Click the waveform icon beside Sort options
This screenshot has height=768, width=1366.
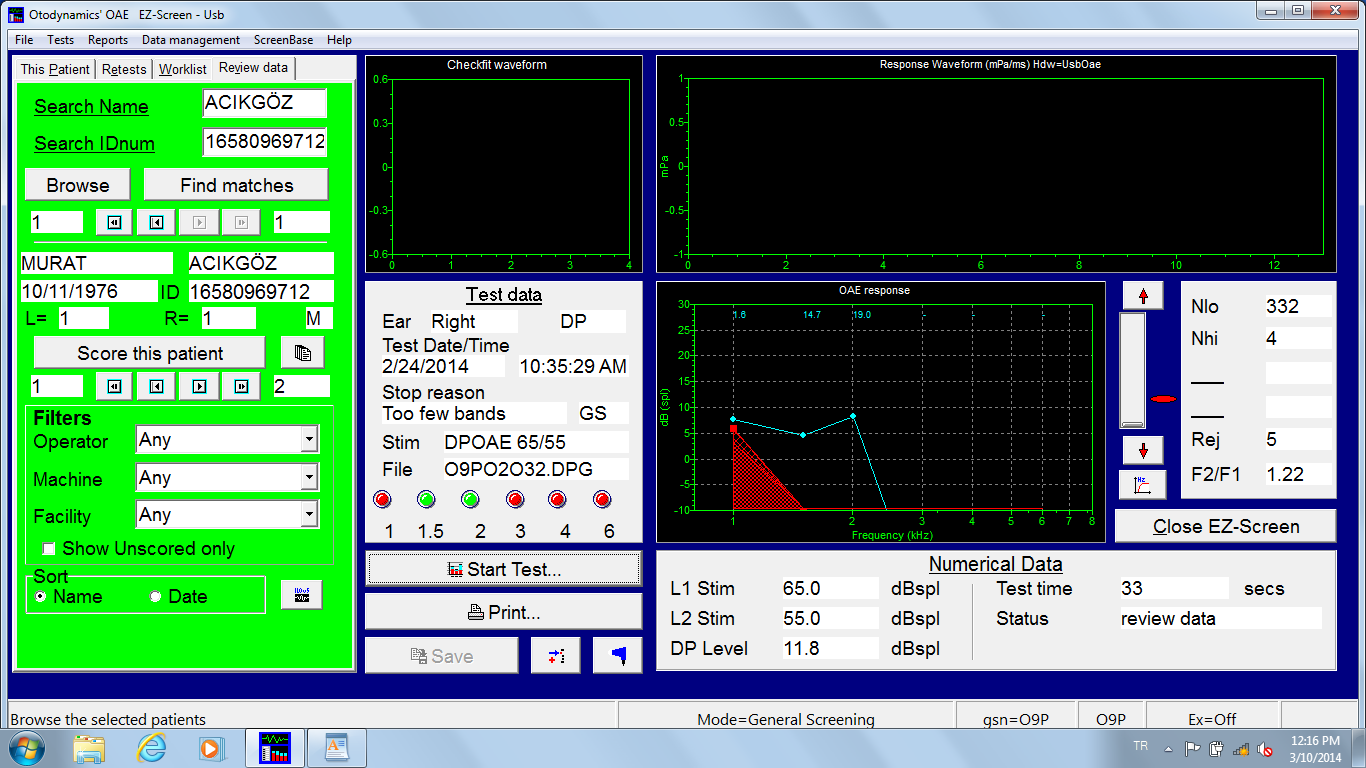302,595
